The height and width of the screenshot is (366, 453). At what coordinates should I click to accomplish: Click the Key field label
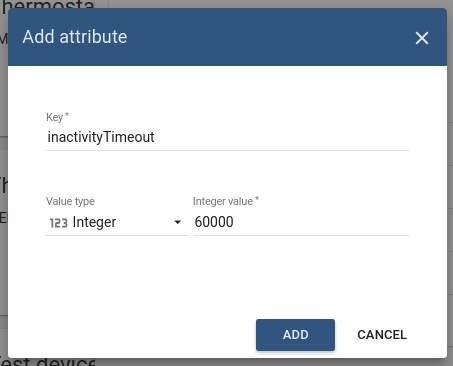pyautogui.click(x=57, y=117)
